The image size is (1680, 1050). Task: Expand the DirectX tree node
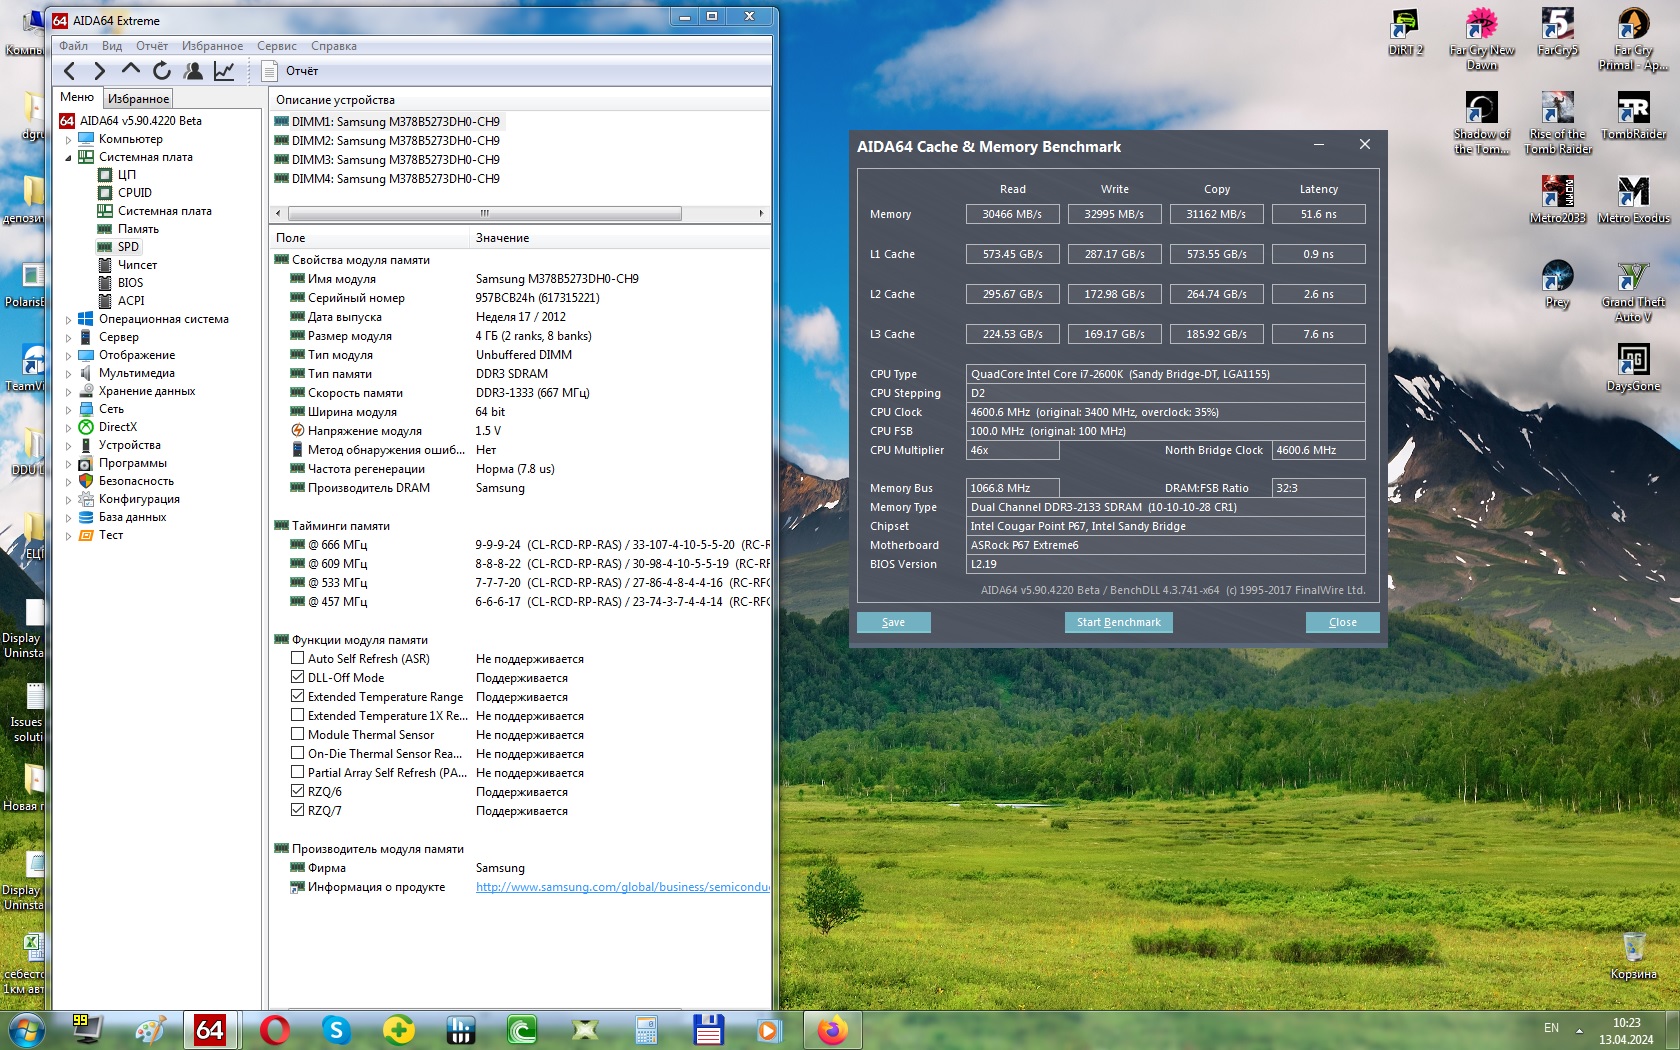coord(68,428)
